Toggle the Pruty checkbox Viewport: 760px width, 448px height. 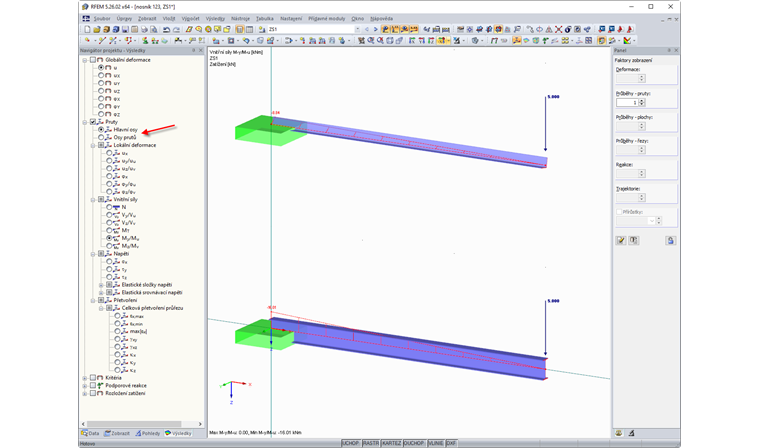pos(93,122)
